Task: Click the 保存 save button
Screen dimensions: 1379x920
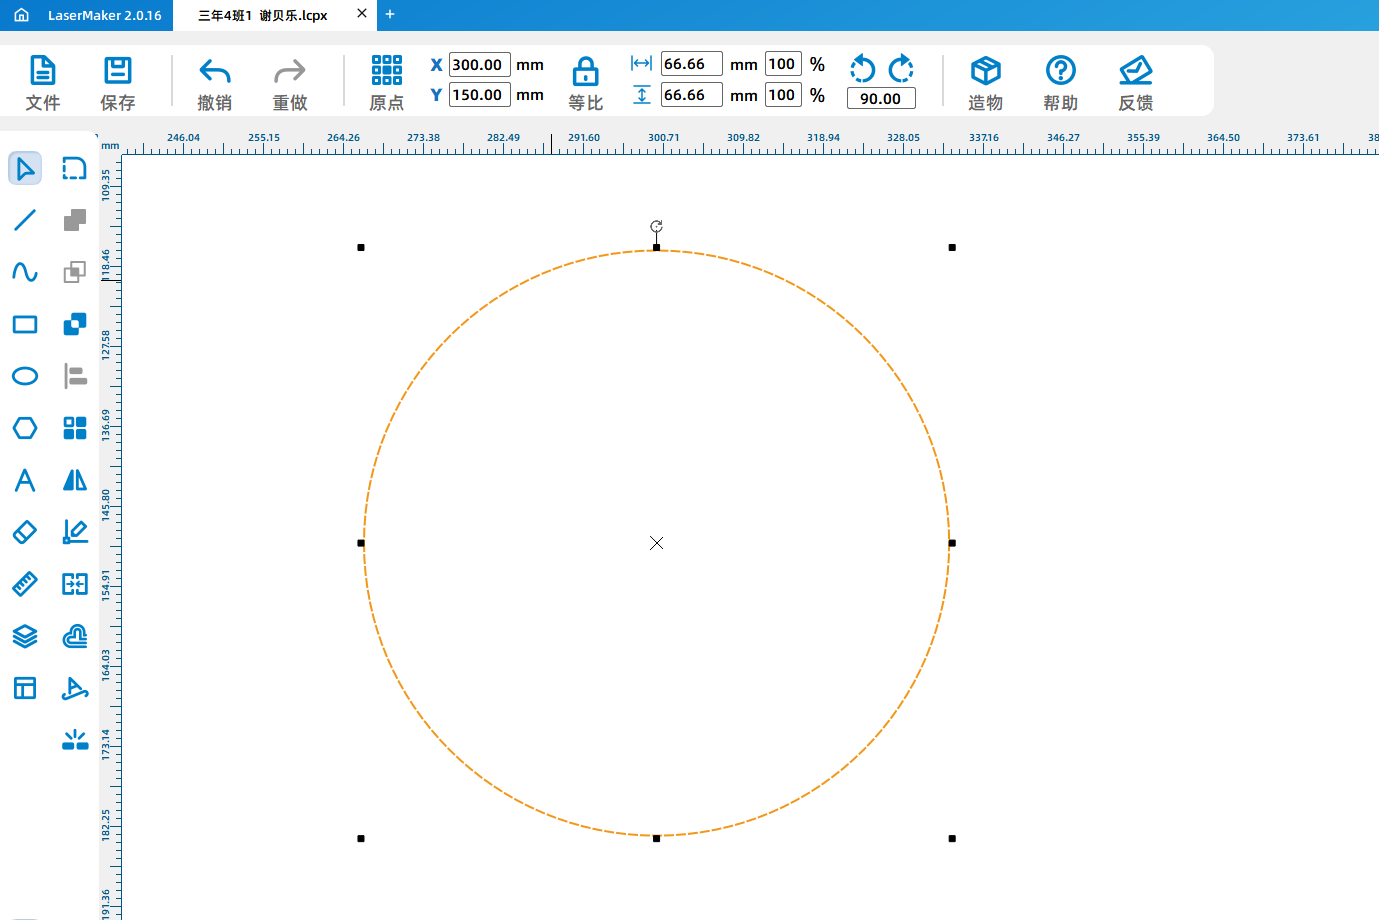Action: [117, 83]
